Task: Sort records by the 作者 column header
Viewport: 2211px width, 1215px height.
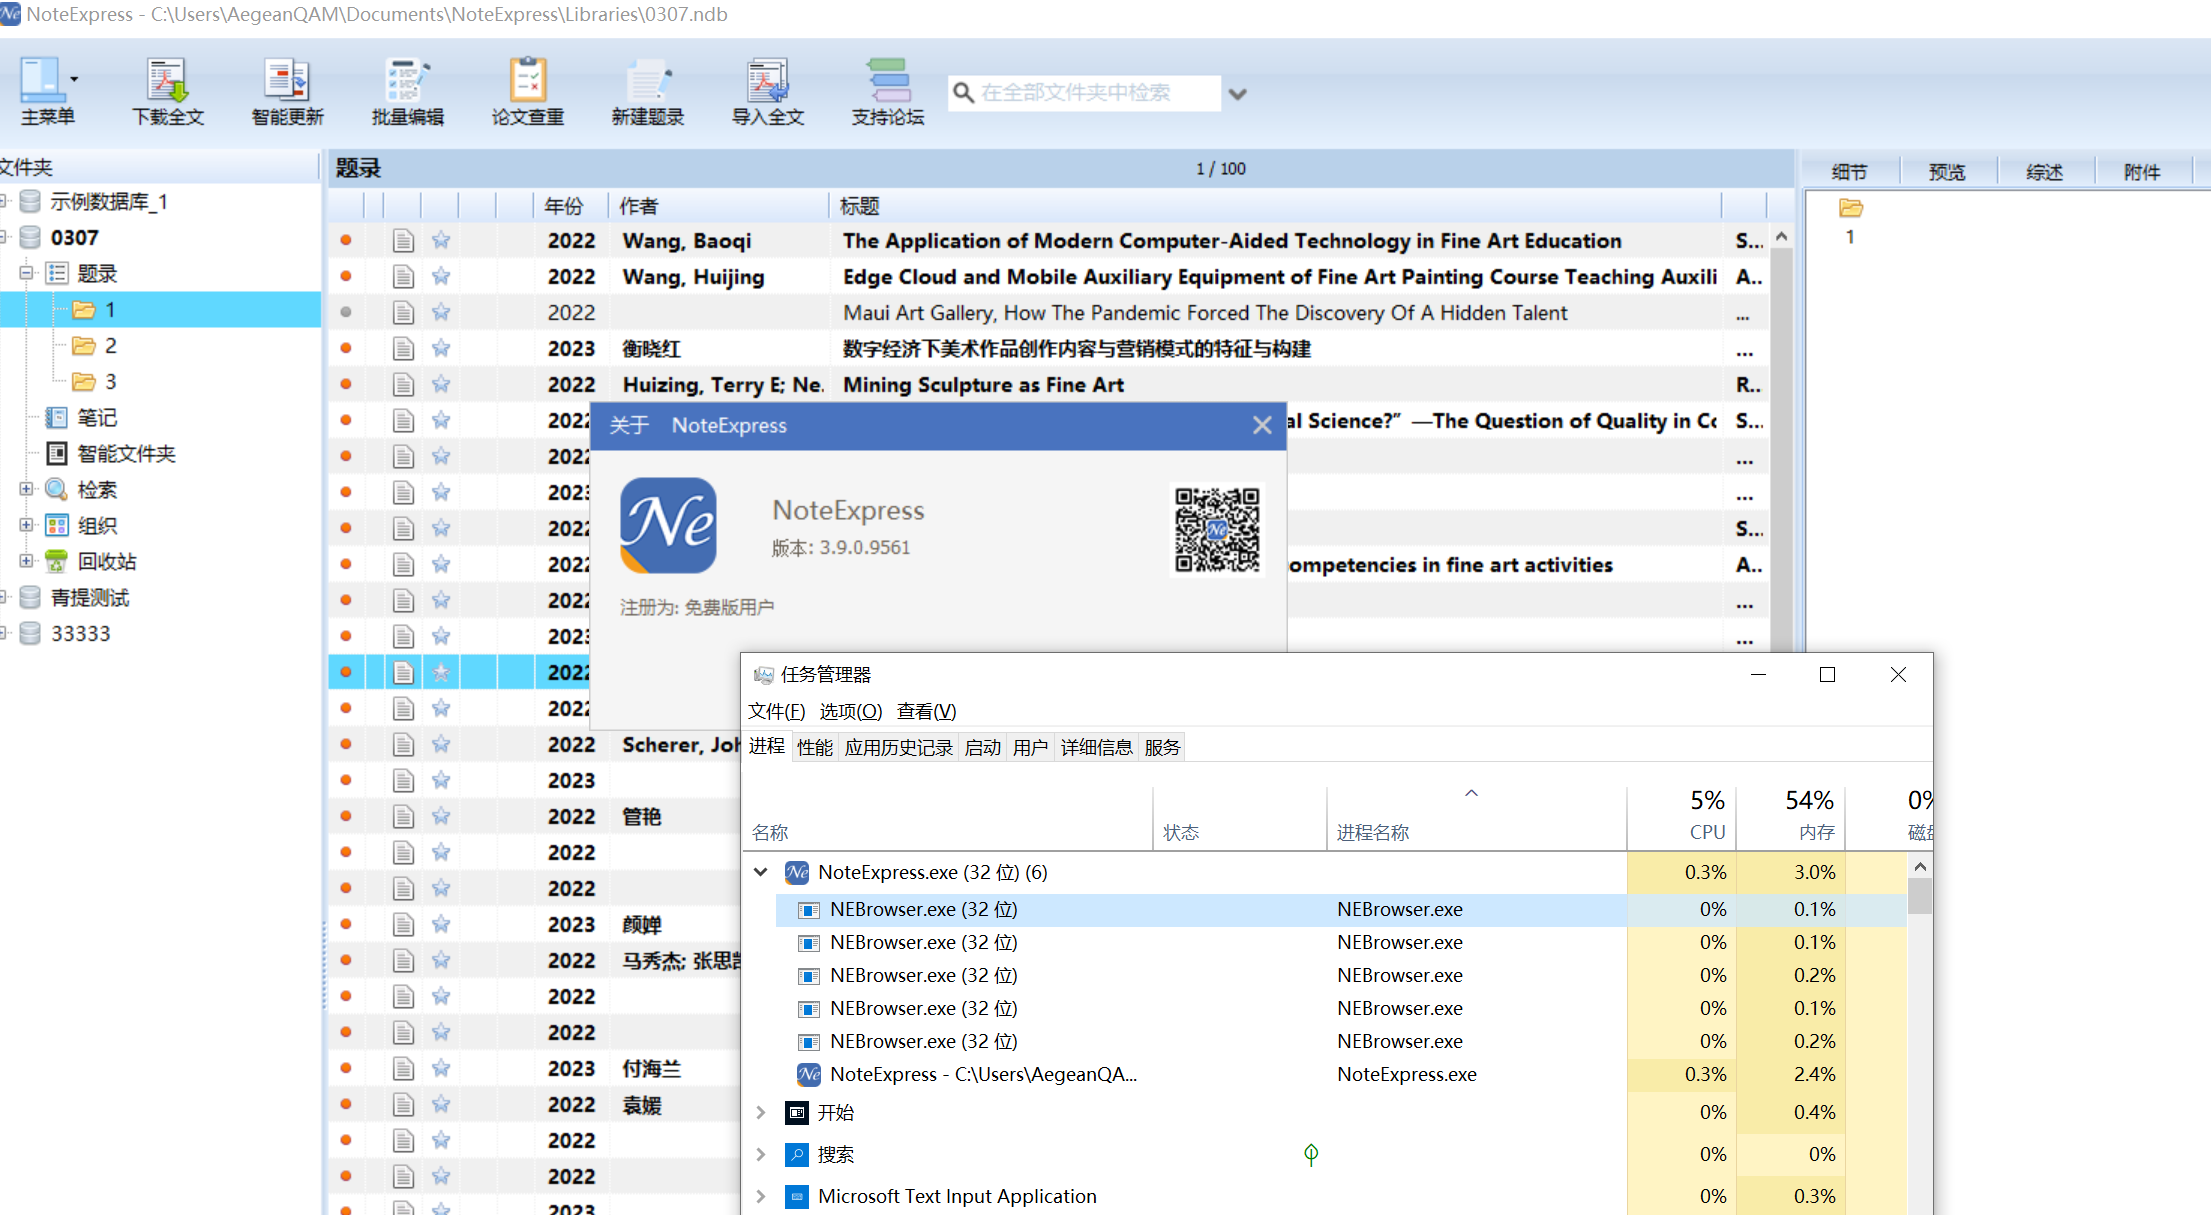Action: pyautogui.click(x=718, y=206)
